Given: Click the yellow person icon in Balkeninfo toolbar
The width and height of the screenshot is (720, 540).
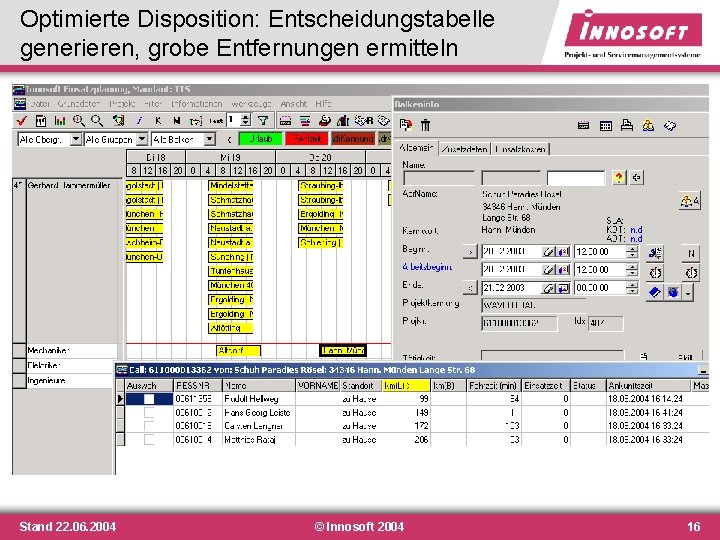Looking at the screenshot, I should pyautogui.click(x=648, y=125).
